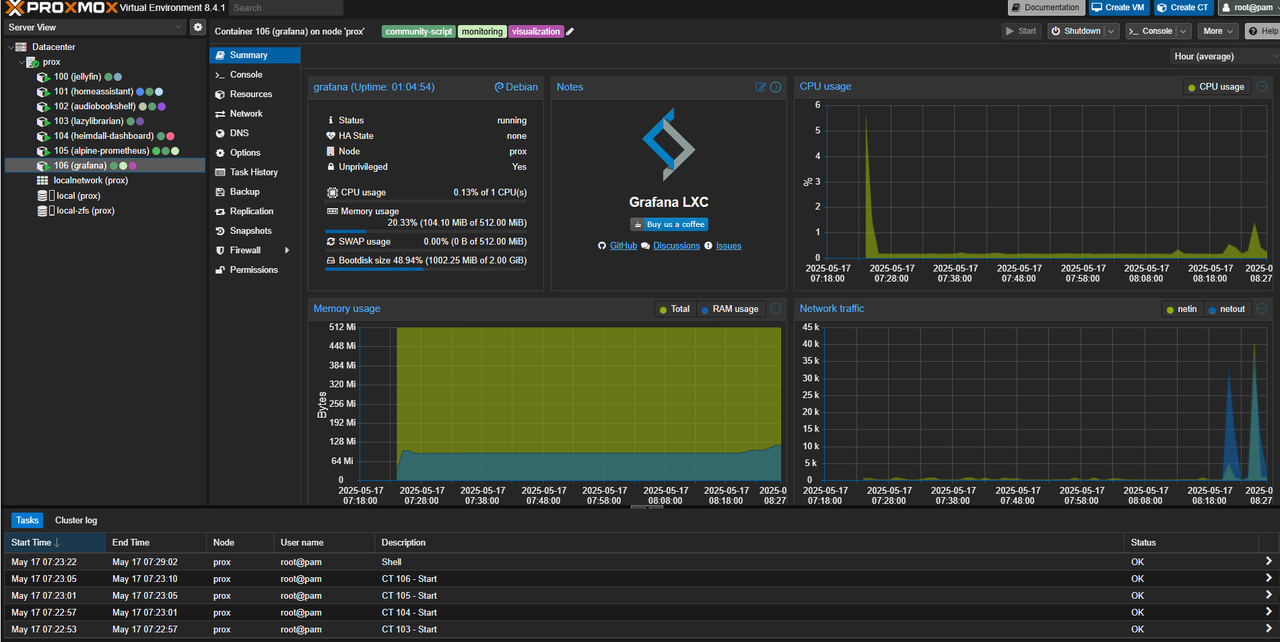Image resolution: width=1280 pixels, height=642 pixels.
Task: Open the Backup menu item
Action: click(255, 192)
